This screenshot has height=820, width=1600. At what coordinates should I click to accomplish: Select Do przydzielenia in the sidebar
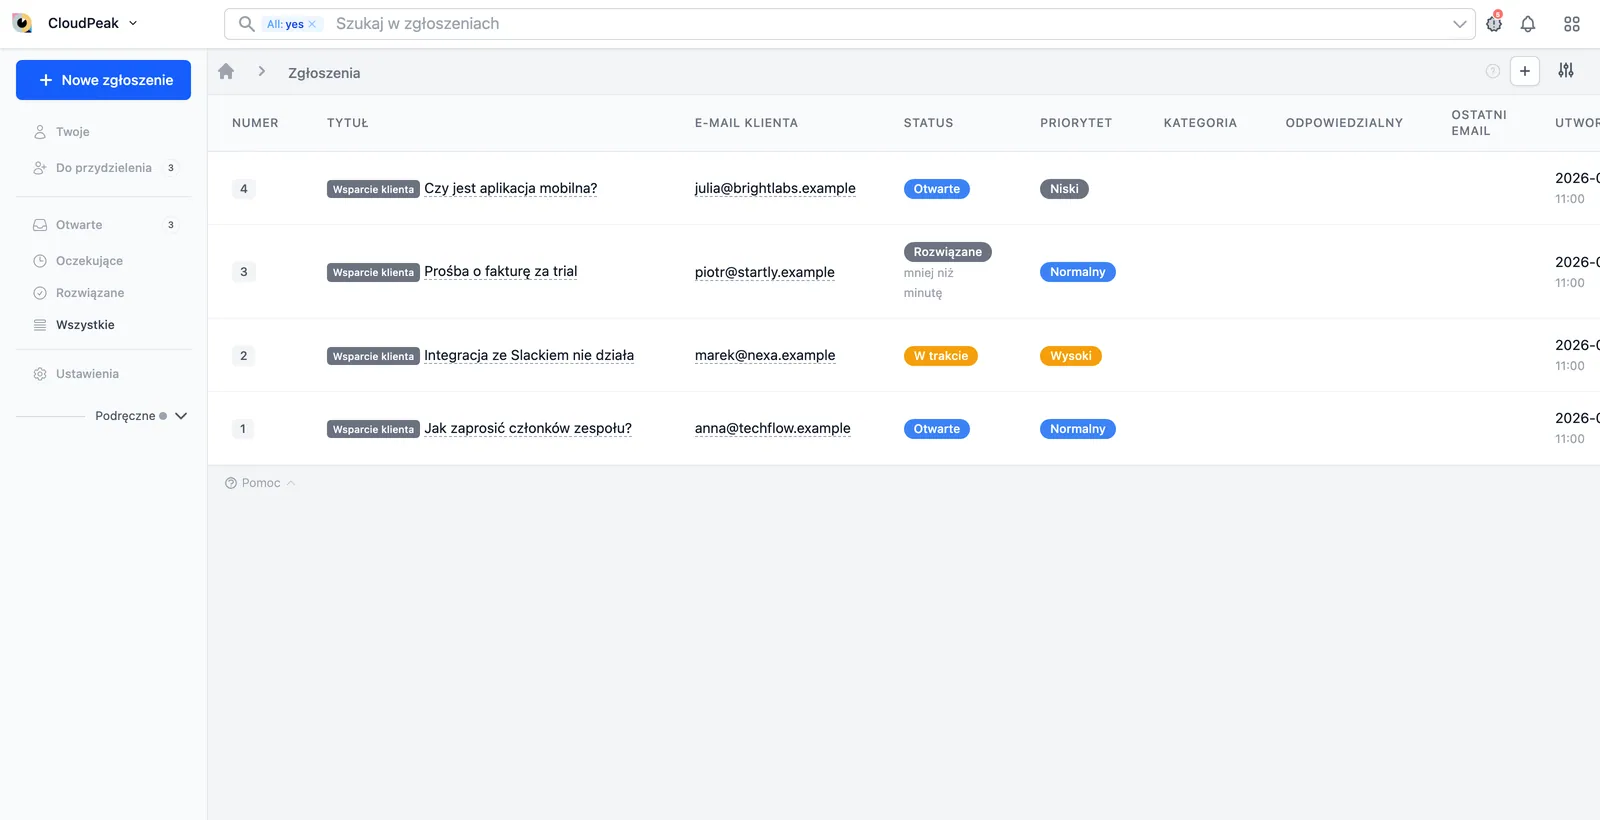click(x=104, y=168)
